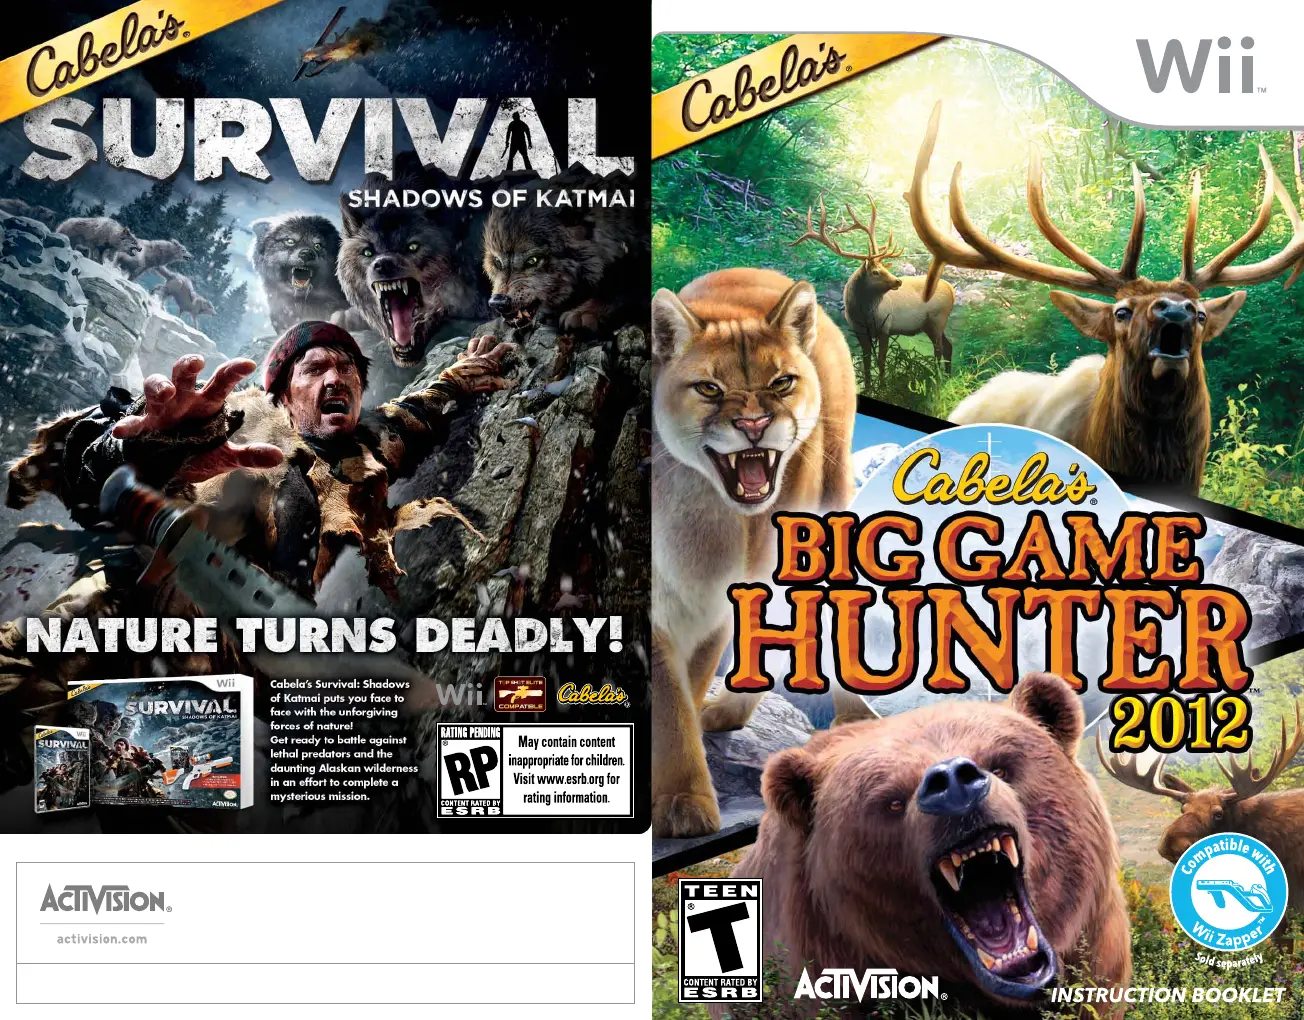Click the Nature Turns Deadly headline
Viewport: 1304px width, 1020px height.
(x=325, y=636)
